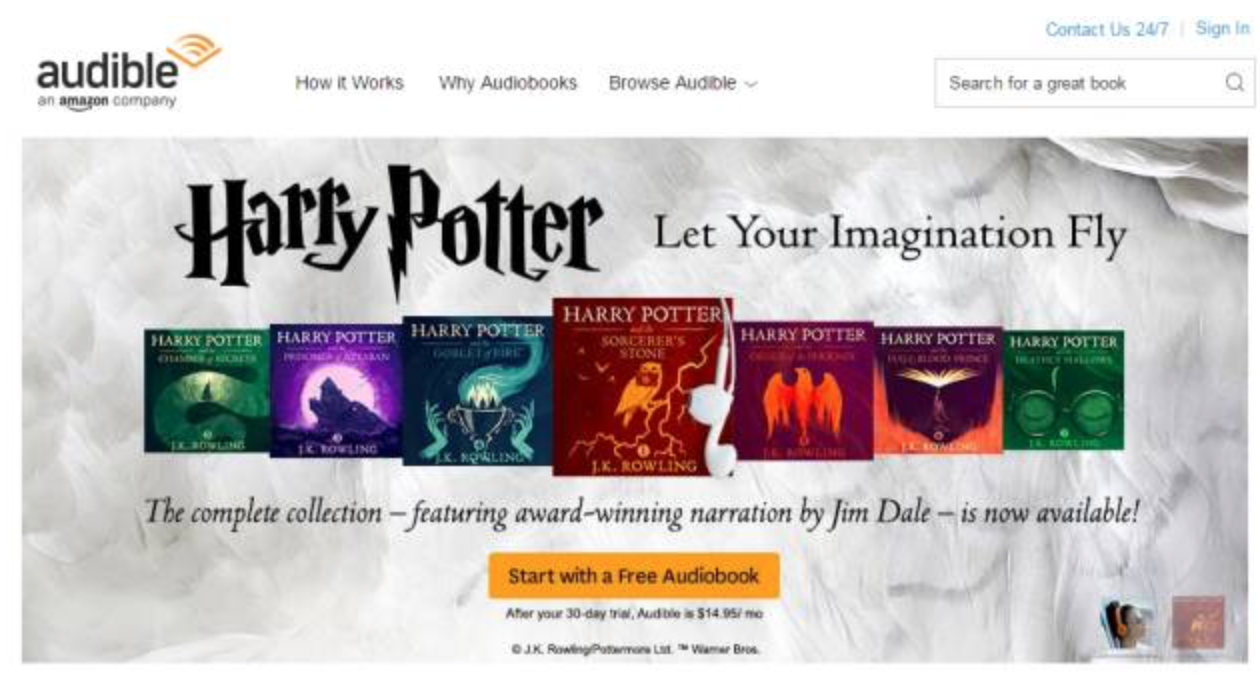Open the Browse Audible dropdown
This screenshot has width=1260, height=678.
click(x=682, y=83)
